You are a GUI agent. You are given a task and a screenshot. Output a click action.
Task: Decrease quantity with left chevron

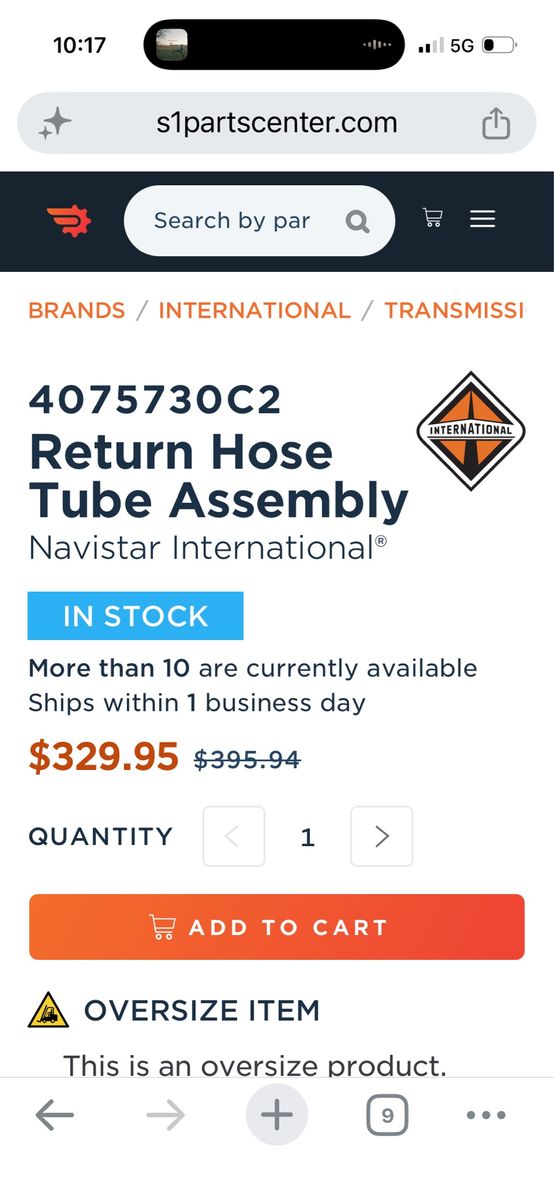pos(234,836)
